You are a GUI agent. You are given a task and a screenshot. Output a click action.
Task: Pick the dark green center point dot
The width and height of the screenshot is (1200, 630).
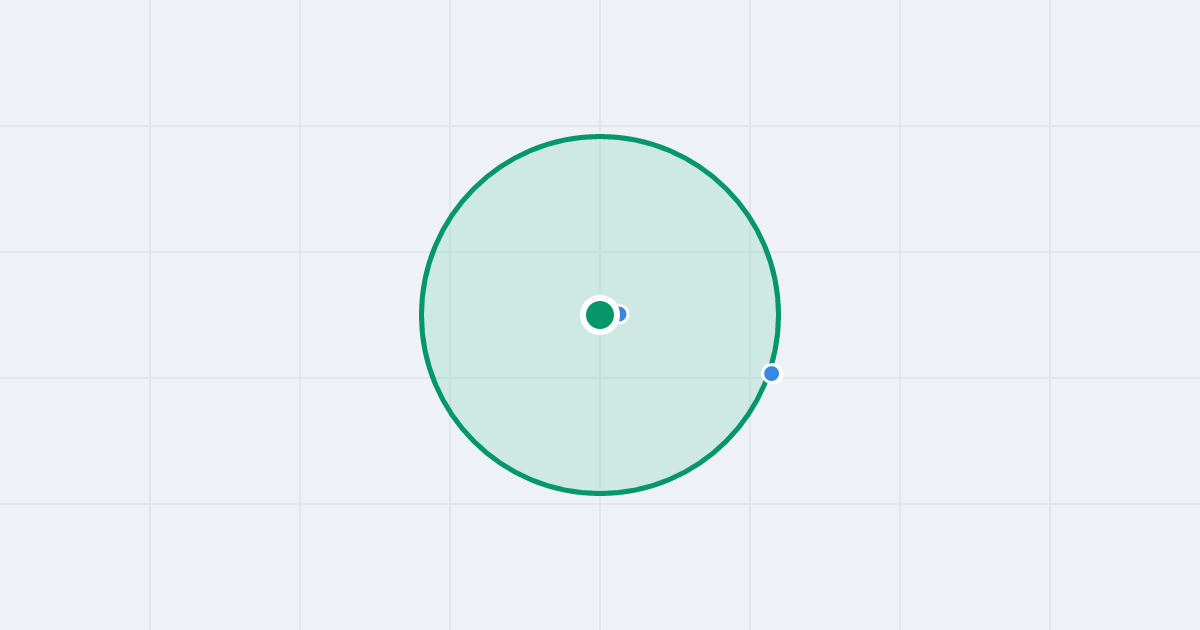600,315
